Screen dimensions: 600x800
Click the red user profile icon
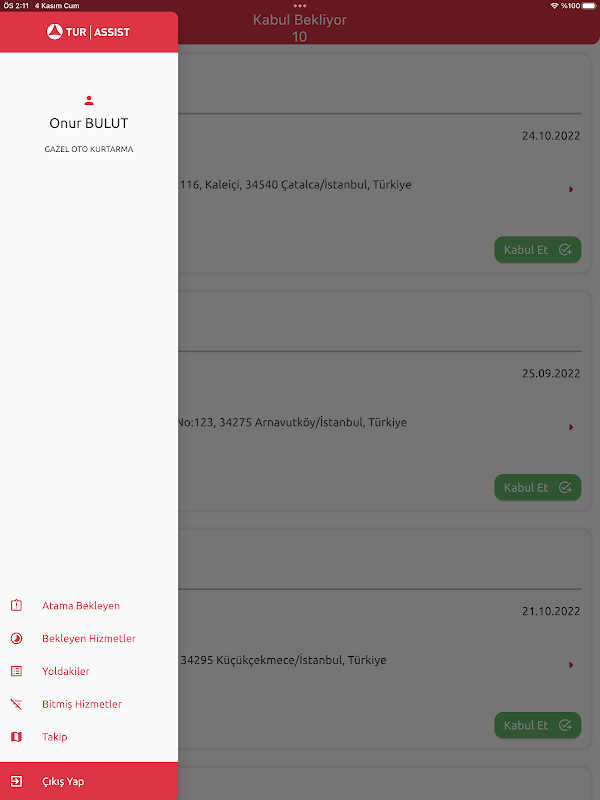(x=89, y=100)
